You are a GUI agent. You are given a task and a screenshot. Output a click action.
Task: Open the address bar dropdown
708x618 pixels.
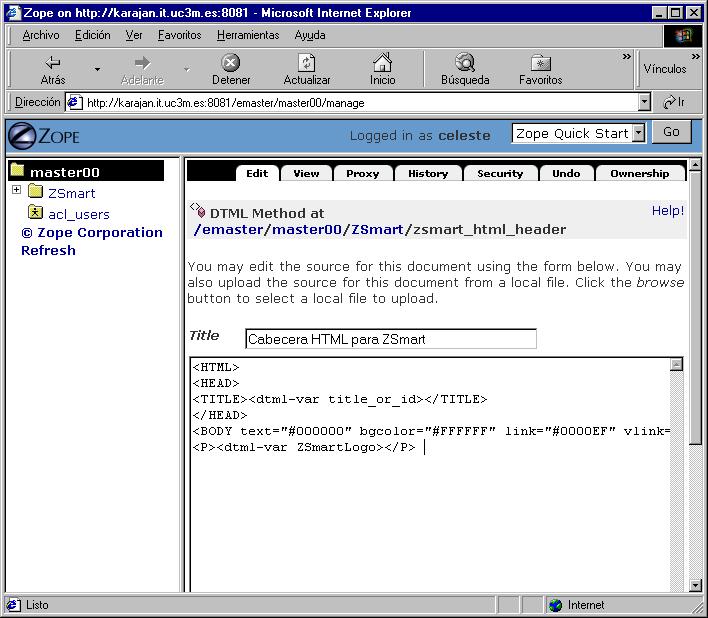pos(645,102)
